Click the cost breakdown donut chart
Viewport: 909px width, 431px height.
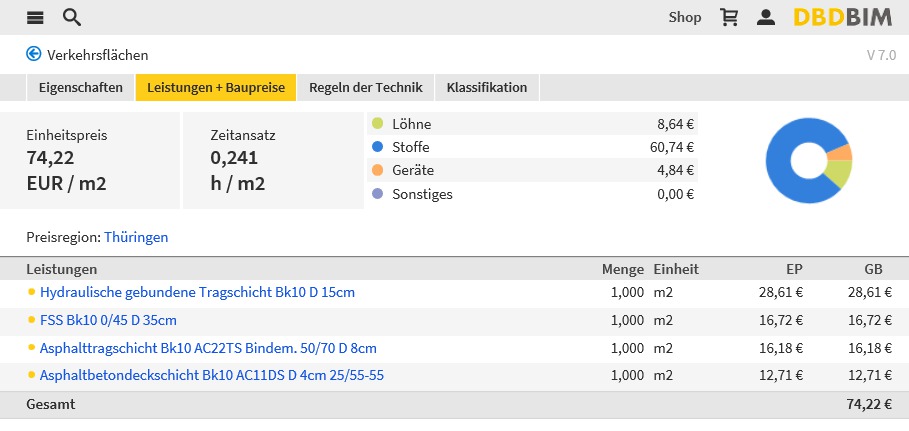coord(808,160)
